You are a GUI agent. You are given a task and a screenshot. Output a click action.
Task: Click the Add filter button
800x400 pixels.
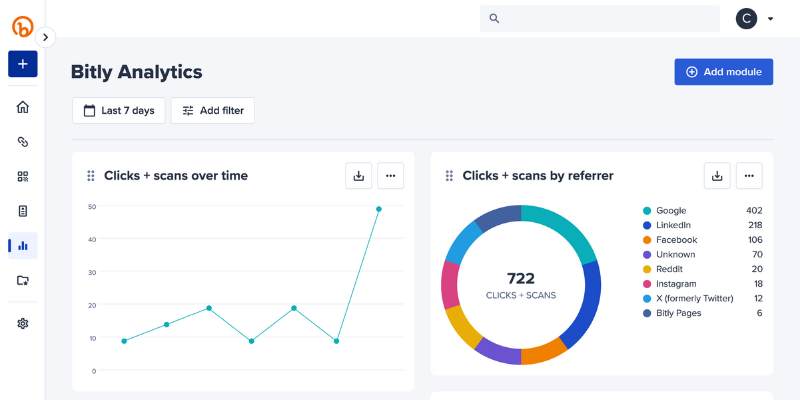(x=213, y=111)
